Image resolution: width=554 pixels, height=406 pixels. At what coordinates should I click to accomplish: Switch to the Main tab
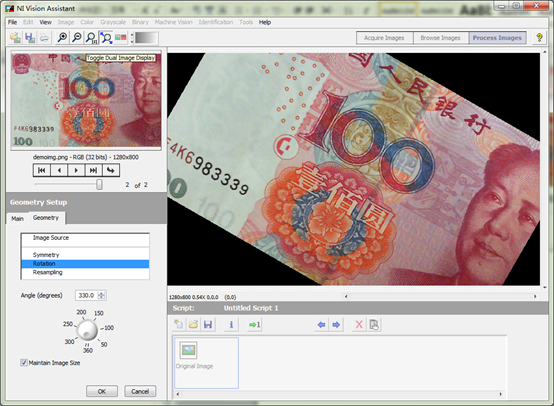coord(17,219)
